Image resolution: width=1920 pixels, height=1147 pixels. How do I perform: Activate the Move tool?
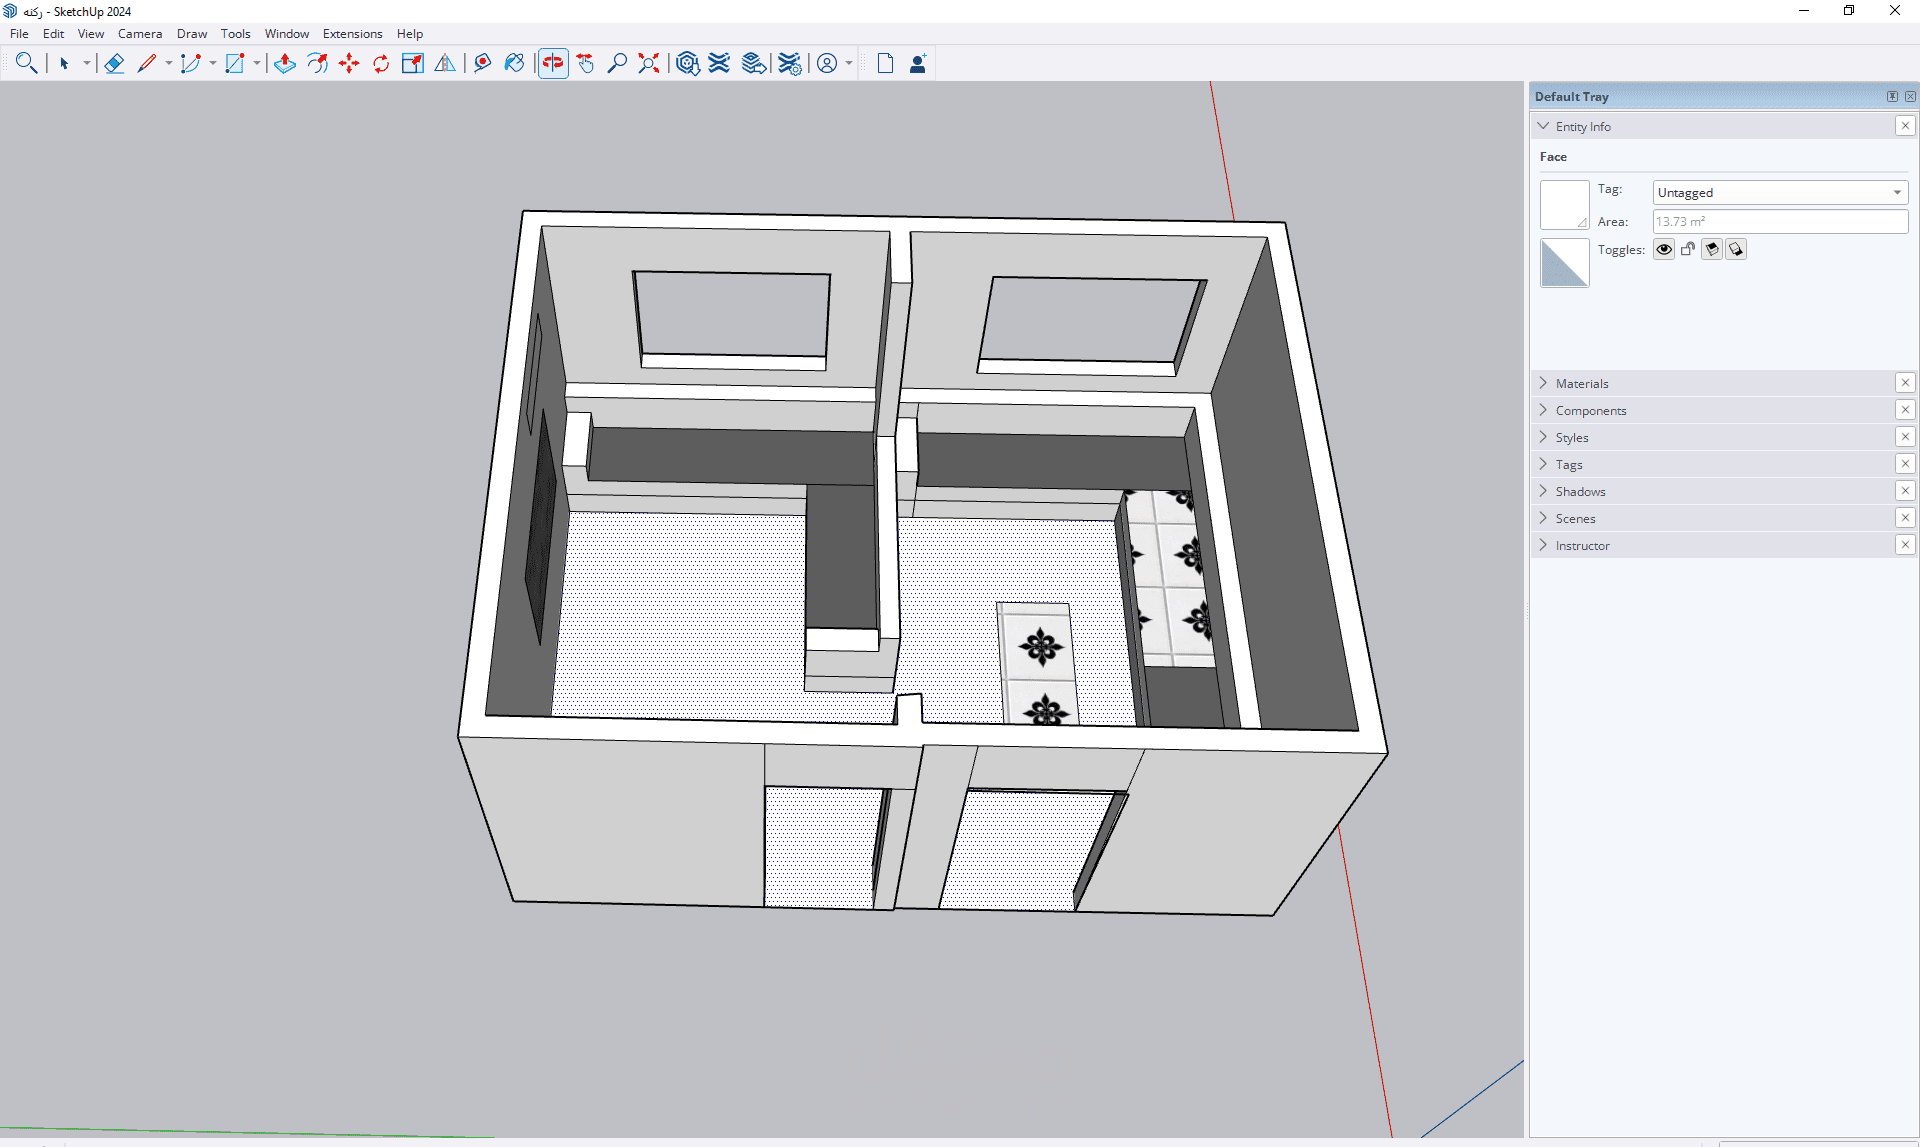pos(349,64)
